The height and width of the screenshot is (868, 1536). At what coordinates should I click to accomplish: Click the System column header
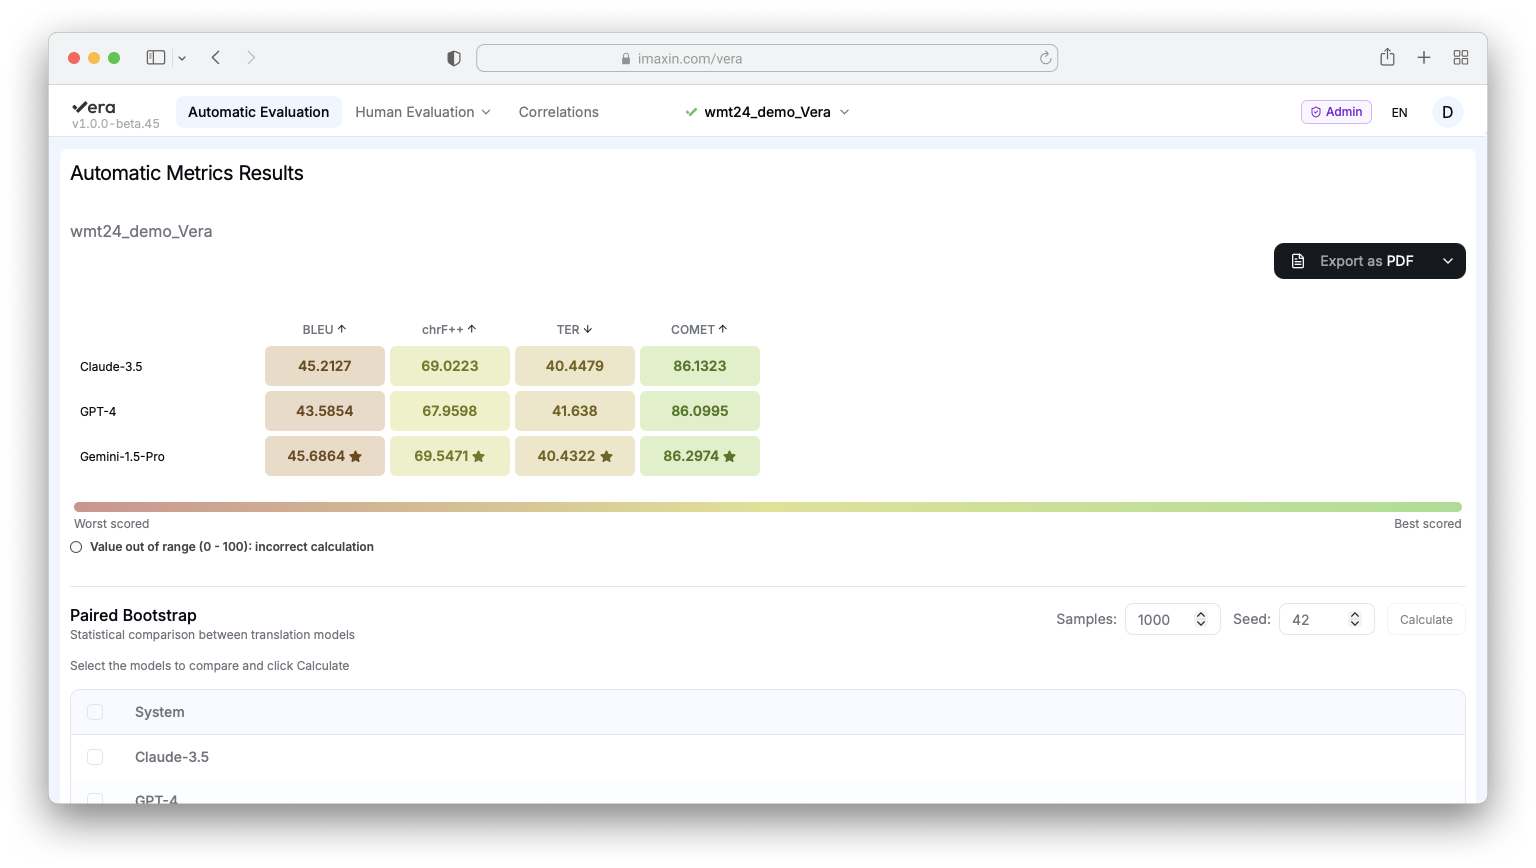(x=160, y=712)
